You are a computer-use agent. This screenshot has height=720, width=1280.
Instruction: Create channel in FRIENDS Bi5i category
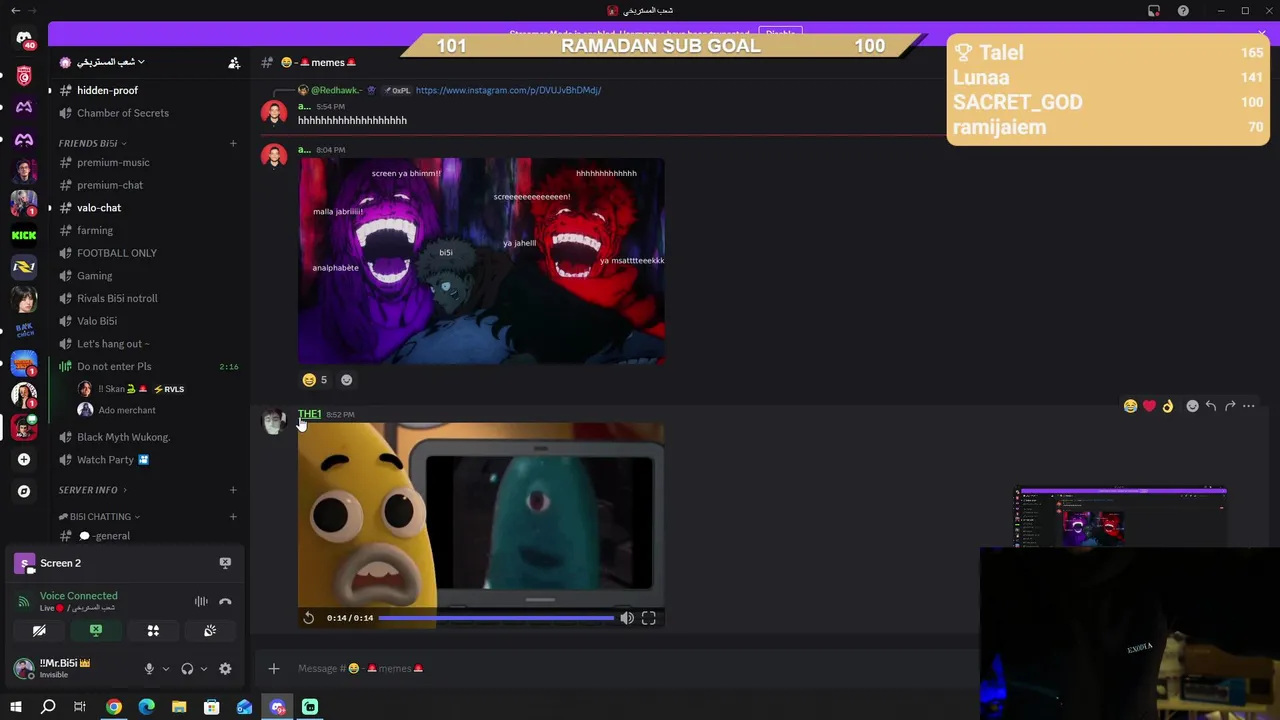pyautogui.click(x=233, y=143)
